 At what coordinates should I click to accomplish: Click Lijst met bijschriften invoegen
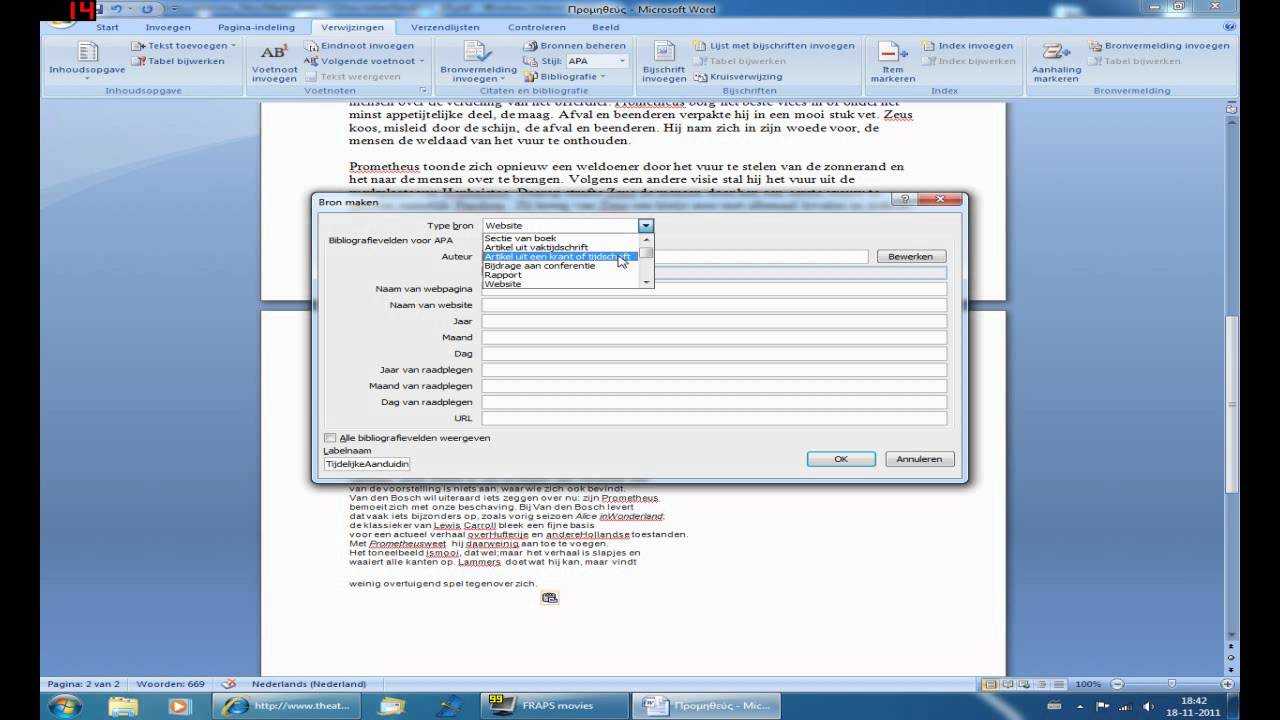click(774, 46)
